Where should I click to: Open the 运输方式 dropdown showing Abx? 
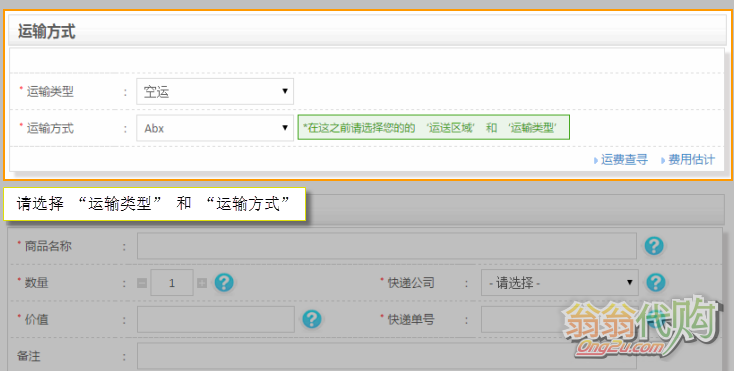(215, 128)
